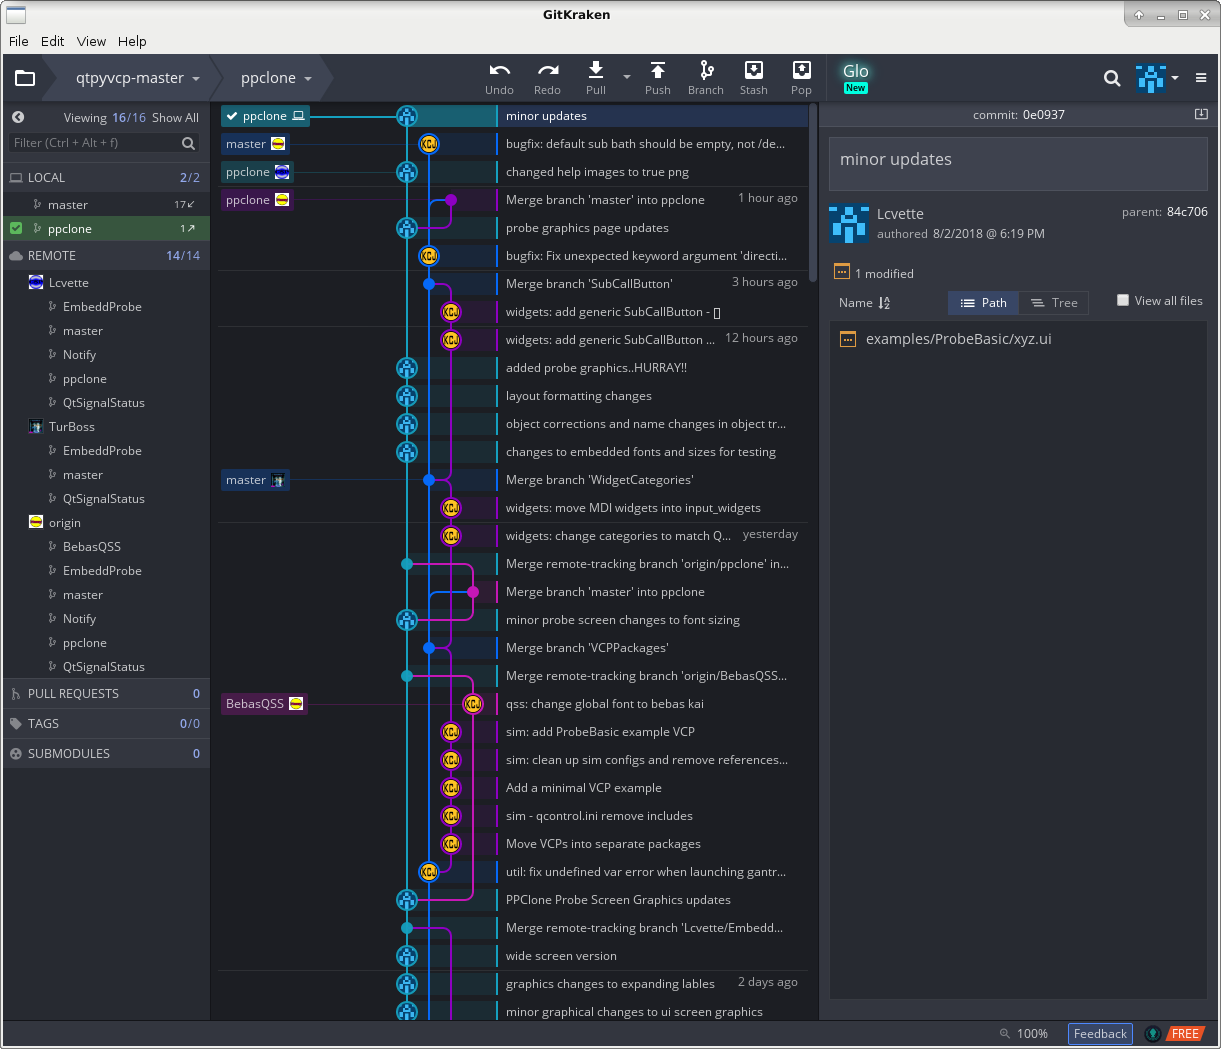Click the FREE license badge
This screenshot has width=1221, height=1049.
(1186, 1033)
